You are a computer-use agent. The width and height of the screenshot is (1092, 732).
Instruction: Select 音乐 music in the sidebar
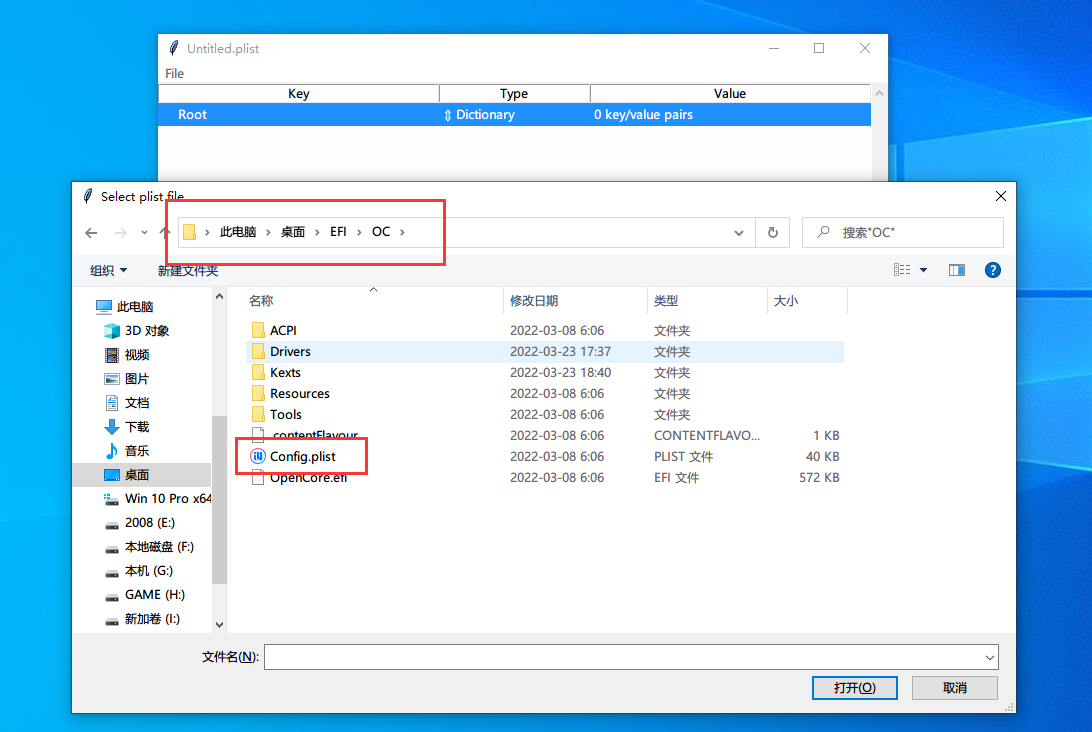coord(137,451)
